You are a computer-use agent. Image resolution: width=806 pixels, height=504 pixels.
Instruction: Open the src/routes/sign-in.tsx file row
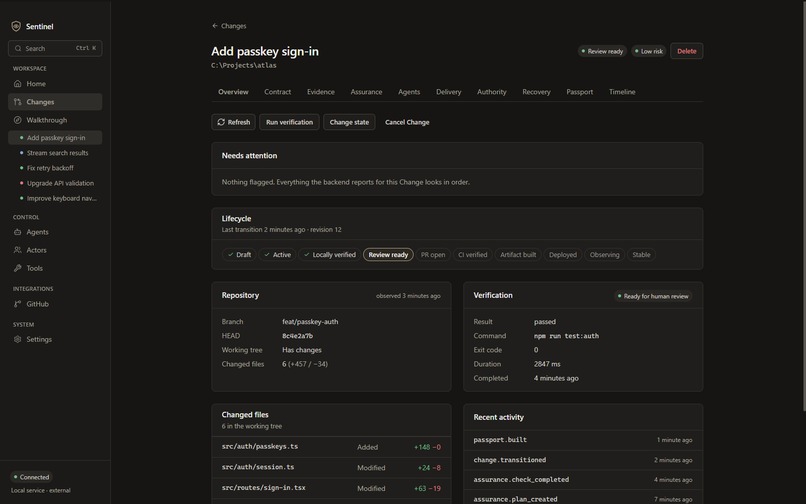click(331, 488)
